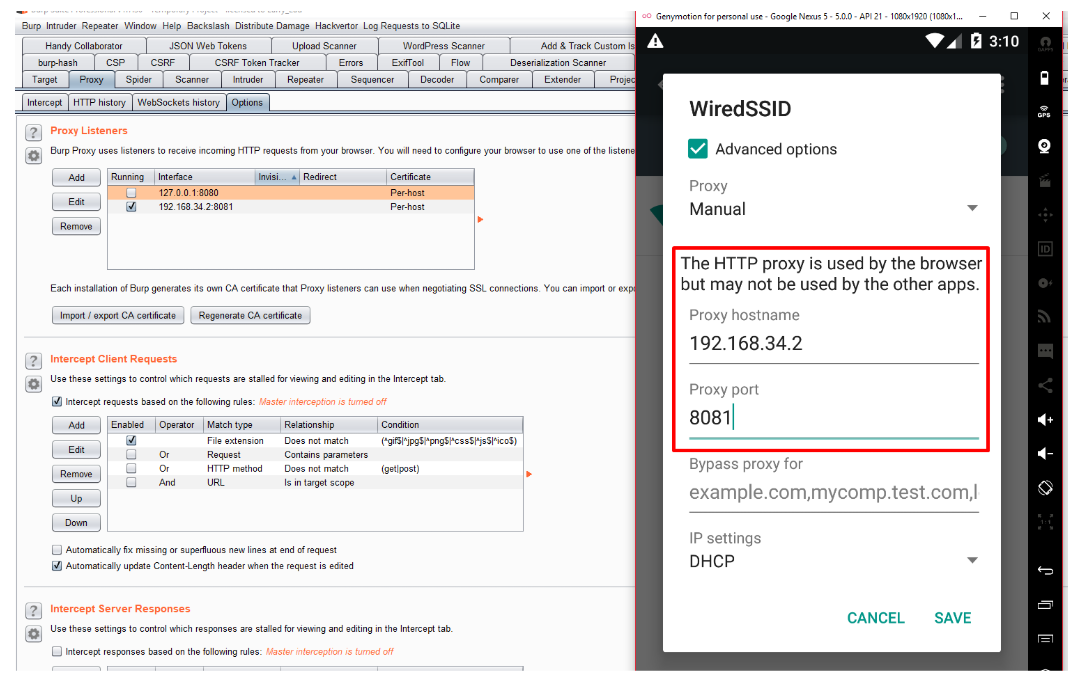
Task: Click orange arrow beside intercept rules table
Action: point(529,474)
